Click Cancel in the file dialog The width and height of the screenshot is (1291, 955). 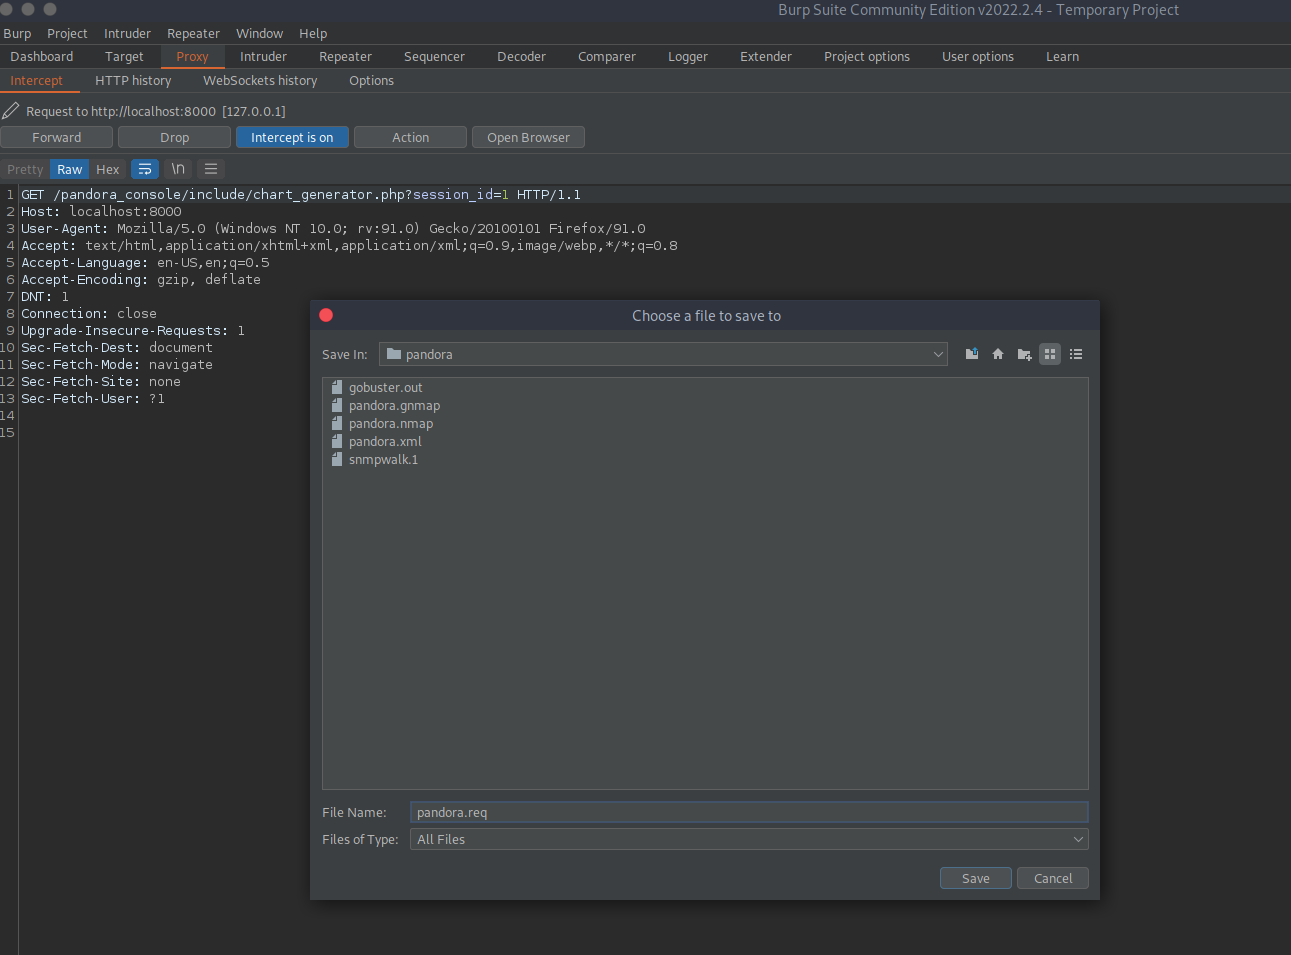(1053, 878)
